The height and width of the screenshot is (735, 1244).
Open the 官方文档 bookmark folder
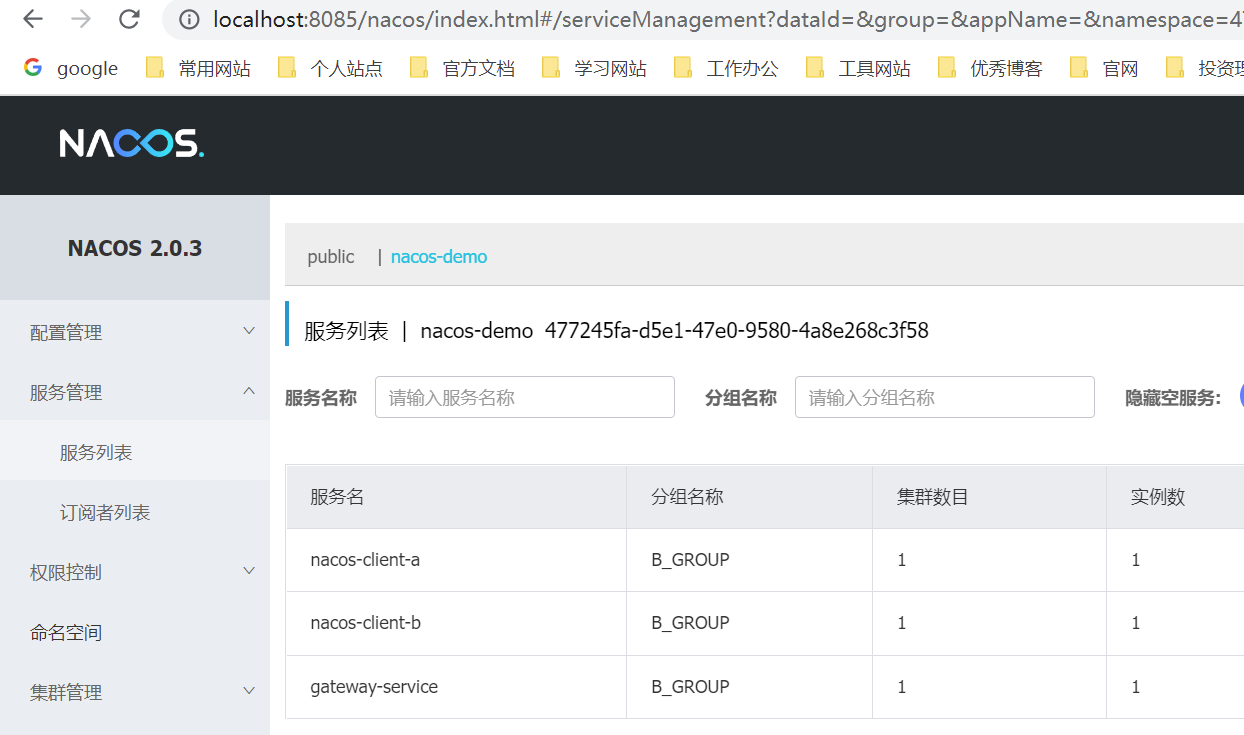(462, 68)
